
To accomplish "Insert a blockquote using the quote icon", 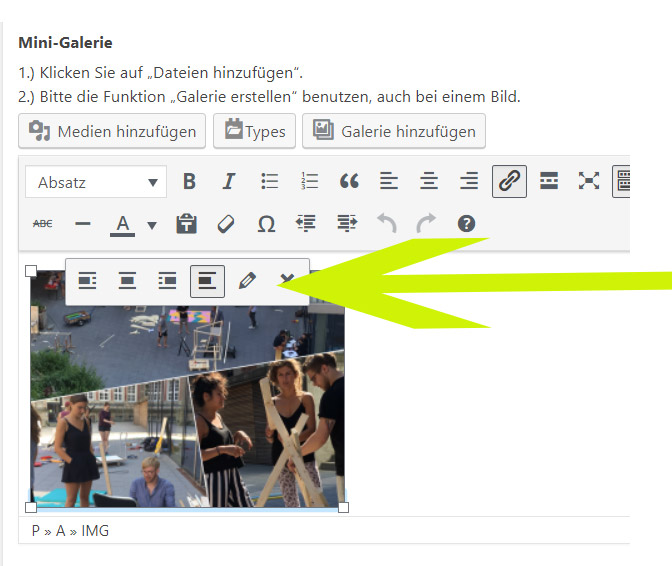I will (349, 181).
